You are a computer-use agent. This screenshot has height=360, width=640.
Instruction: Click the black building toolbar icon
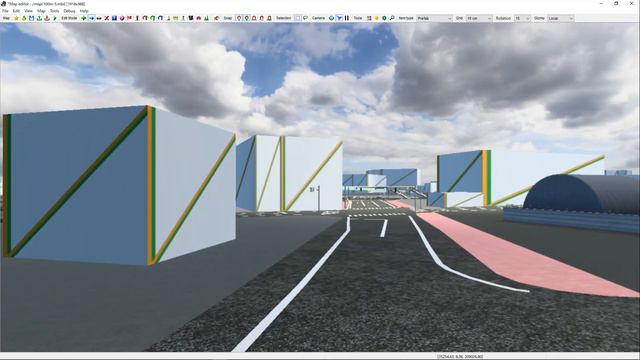coord(191,18)
